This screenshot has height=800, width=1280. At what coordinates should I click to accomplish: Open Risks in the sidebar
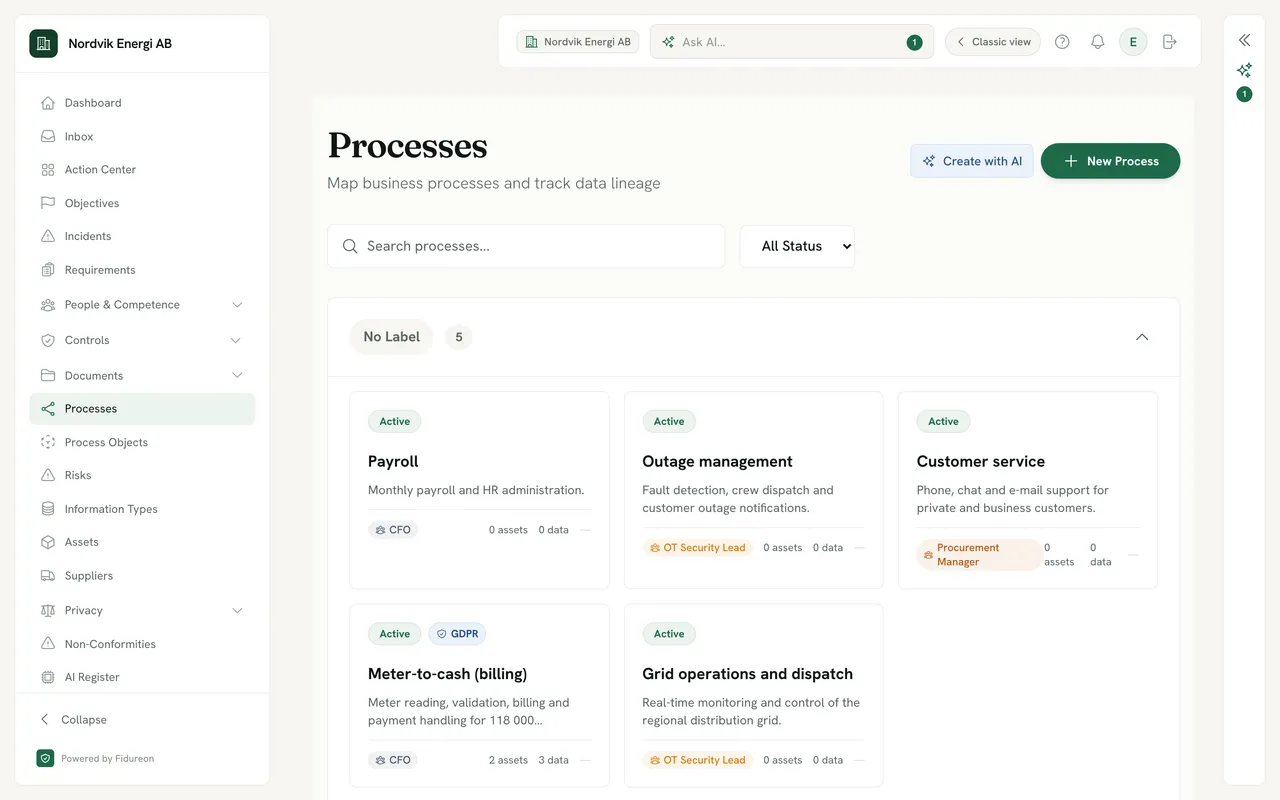coord(142,475)
